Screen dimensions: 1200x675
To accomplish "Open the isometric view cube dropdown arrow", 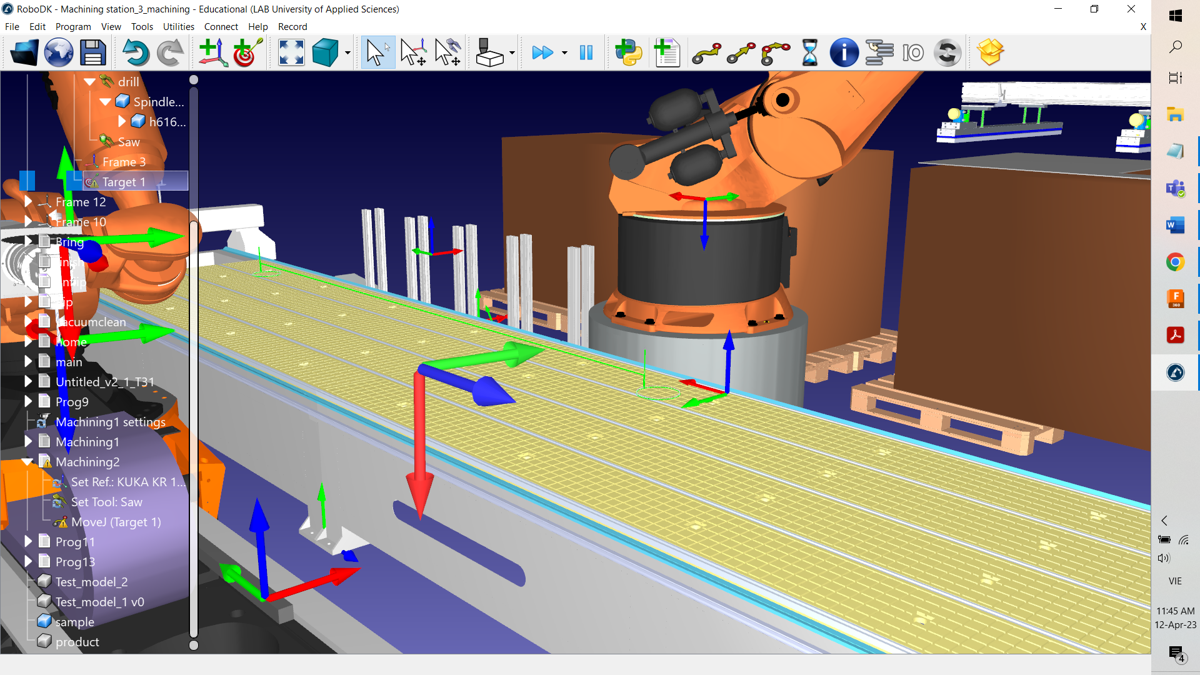I will (348, 53).
